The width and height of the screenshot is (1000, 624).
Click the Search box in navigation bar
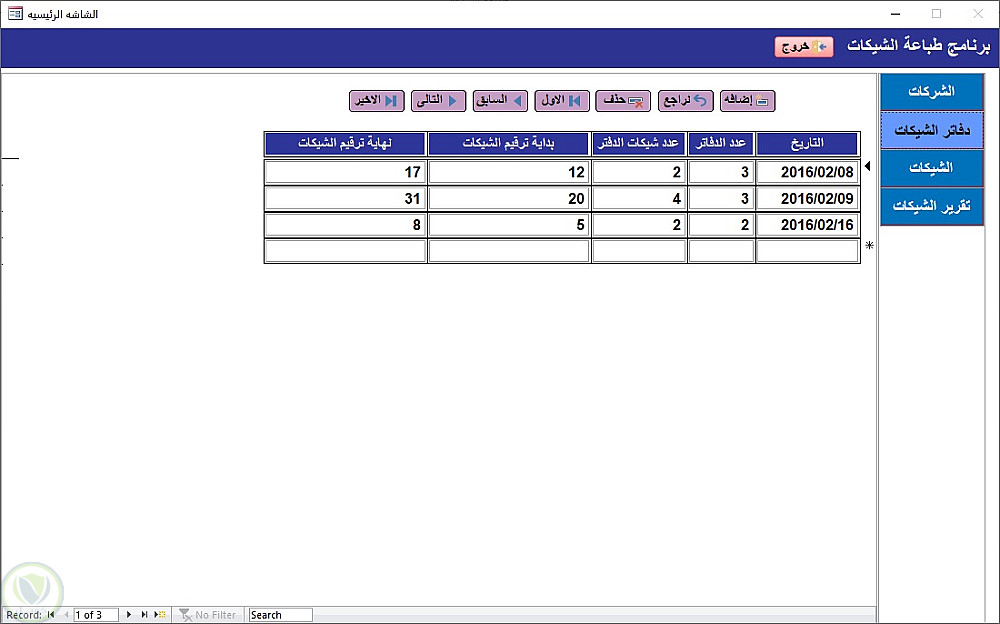click(280, 615)
